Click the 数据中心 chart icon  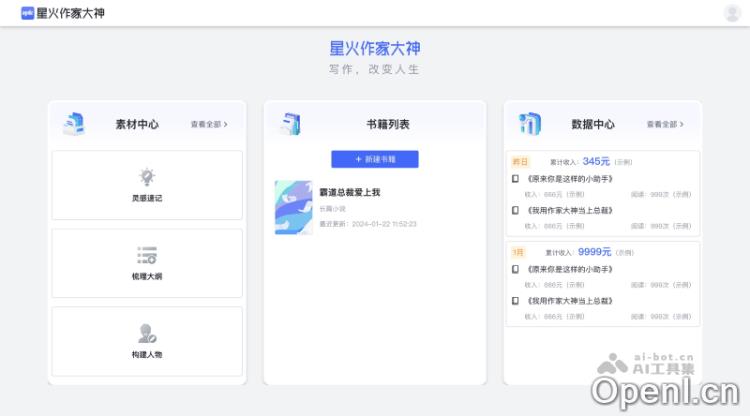(x=530, y=124)
